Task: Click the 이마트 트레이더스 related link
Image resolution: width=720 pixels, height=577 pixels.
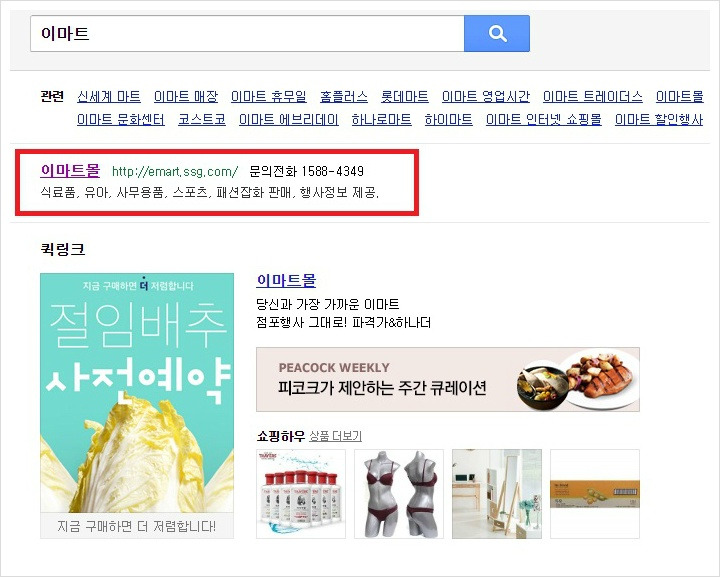Action: (592, 96)
